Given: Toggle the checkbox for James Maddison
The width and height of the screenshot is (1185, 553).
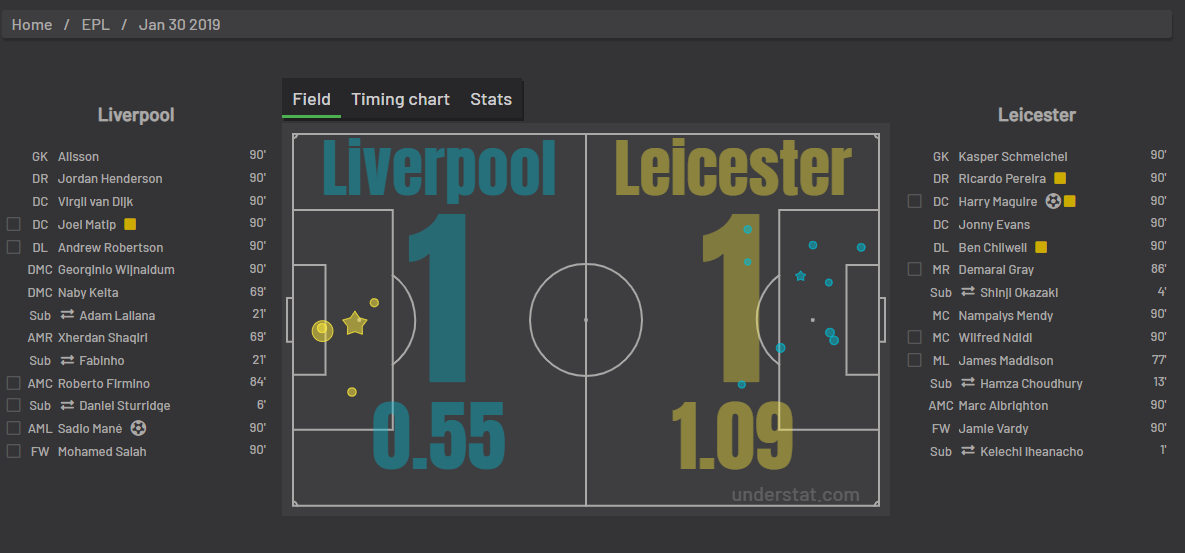Looking at the screenshot, I should [x=914, y=360].
